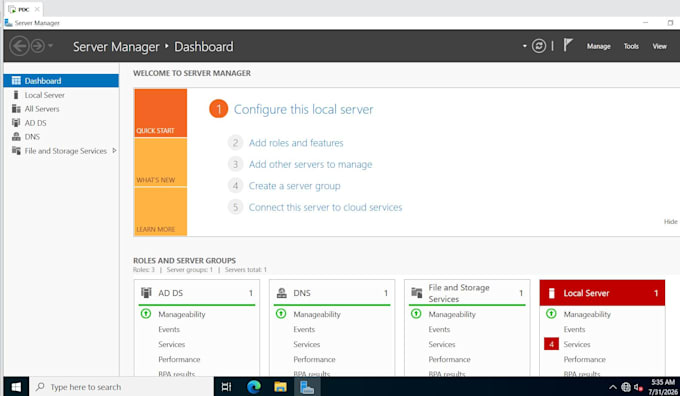This screenshot has height=396, width=680.
Task: Open the Learn More tile
Action: click(160, 212)
